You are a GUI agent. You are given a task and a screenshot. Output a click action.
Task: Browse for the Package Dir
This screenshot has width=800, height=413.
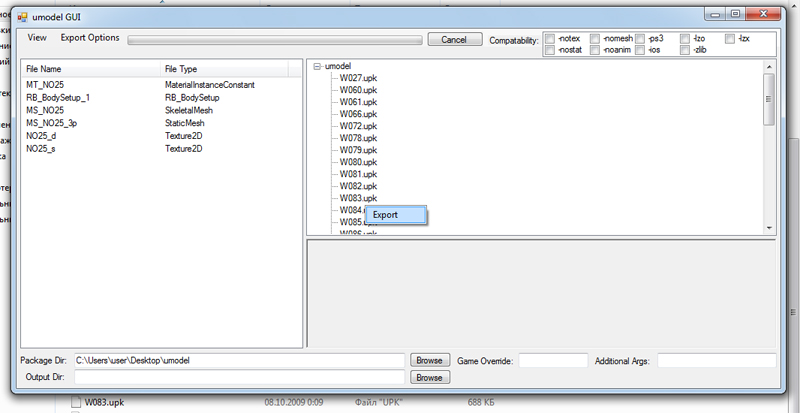click(430, 360)
